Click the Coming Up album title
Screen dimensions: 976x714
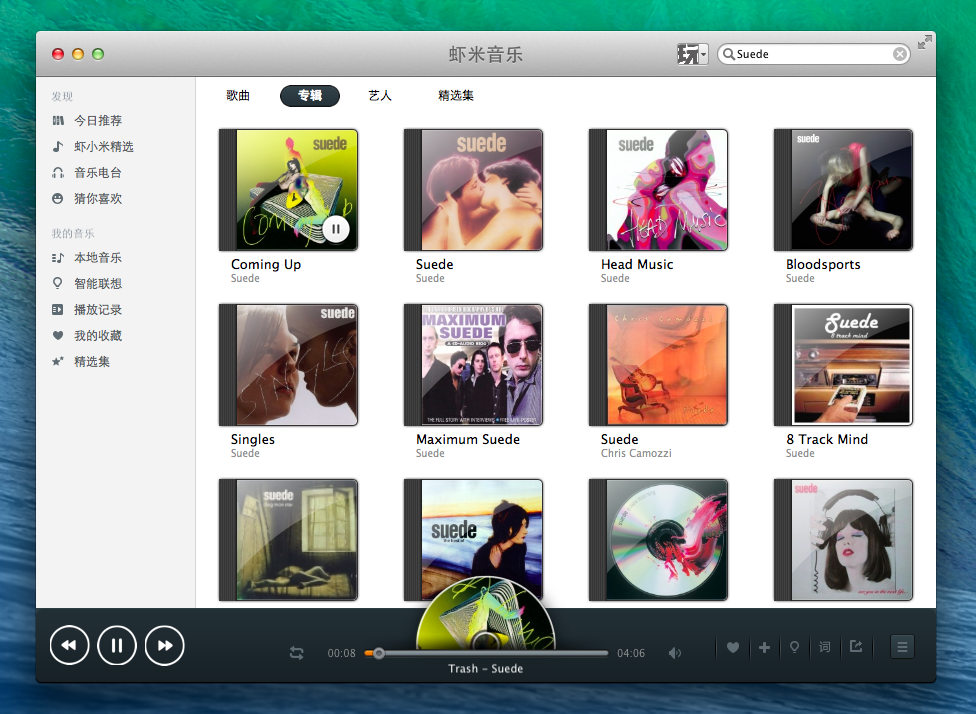click(266, 265)
